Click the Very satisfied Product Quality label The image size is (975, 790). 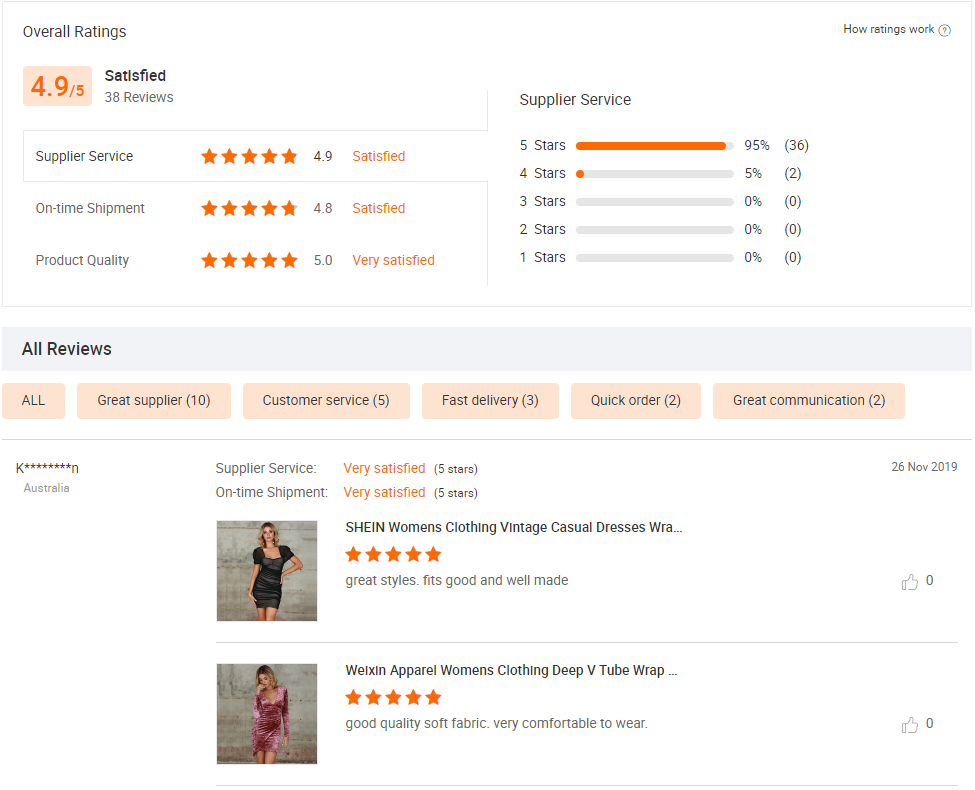point(393,260)
